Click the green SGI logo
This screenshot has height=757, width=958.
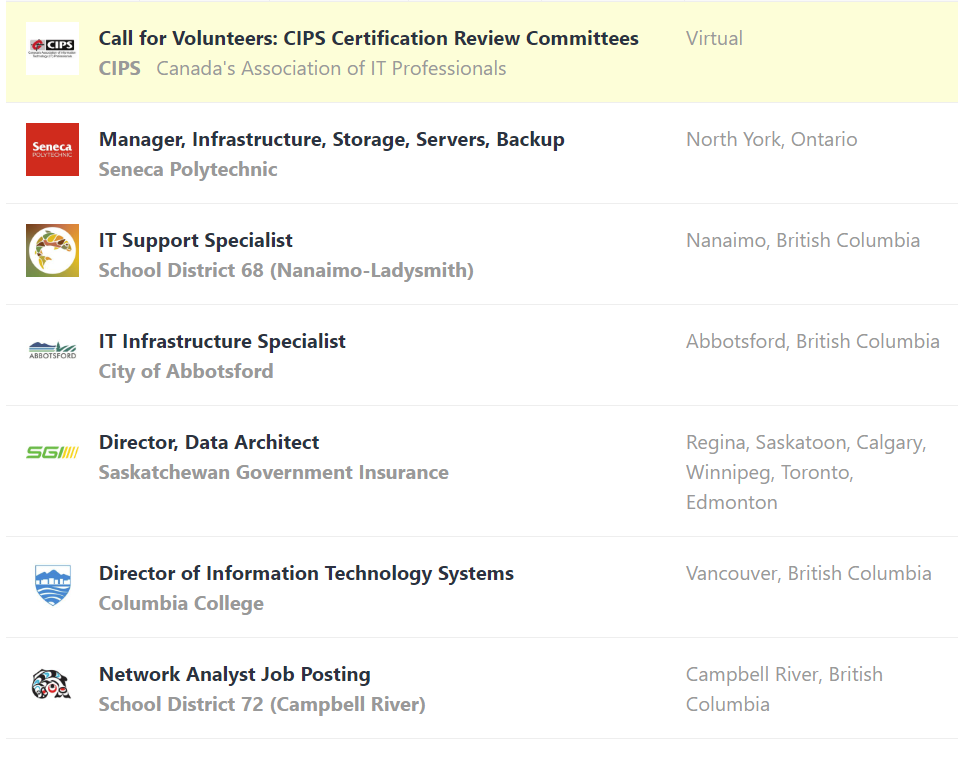click(52, 453)
